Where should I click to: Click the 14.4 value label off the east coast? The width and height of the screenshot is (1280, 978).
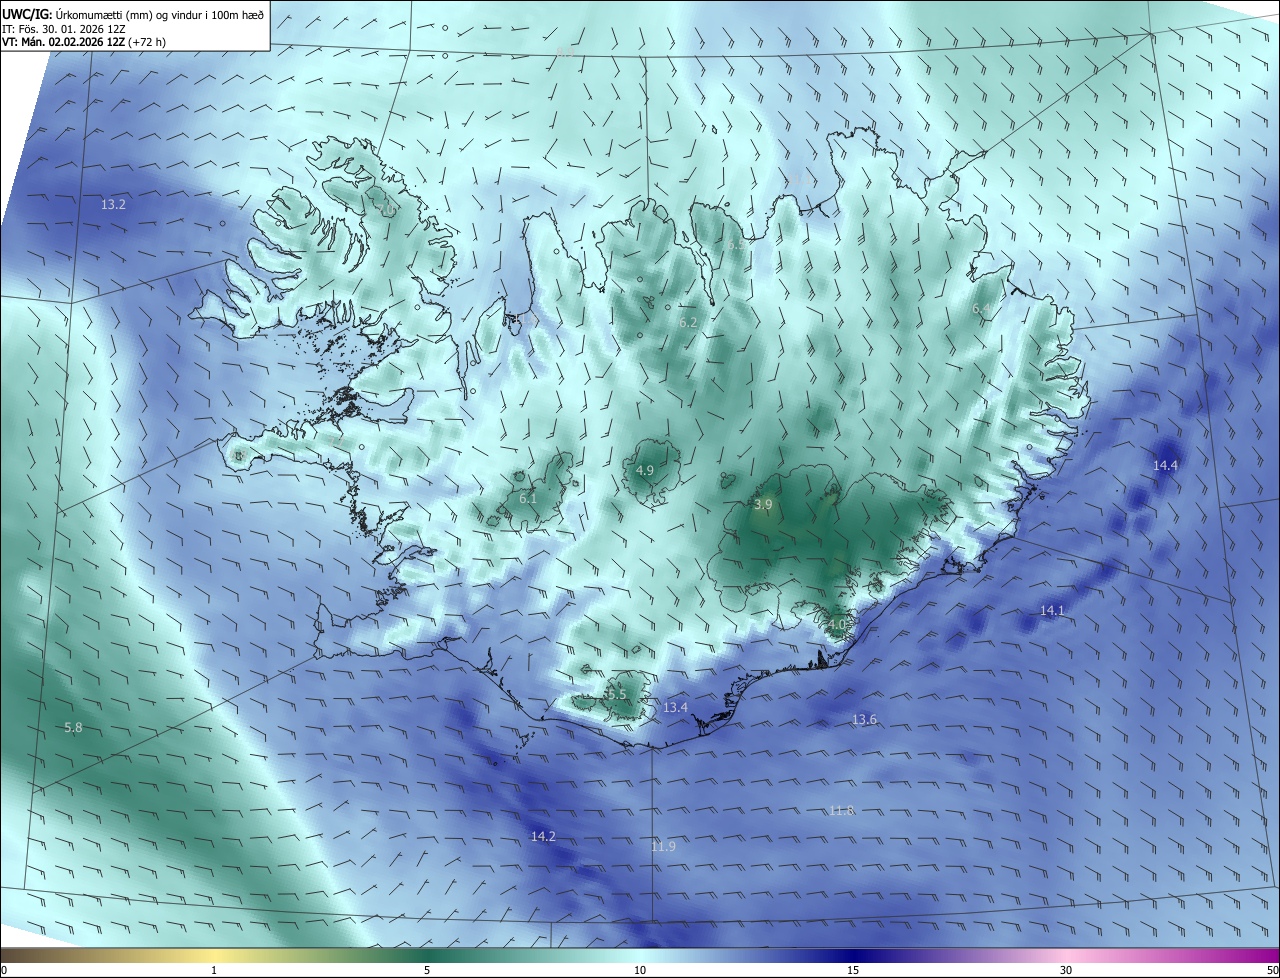(x=1166, y=465)
